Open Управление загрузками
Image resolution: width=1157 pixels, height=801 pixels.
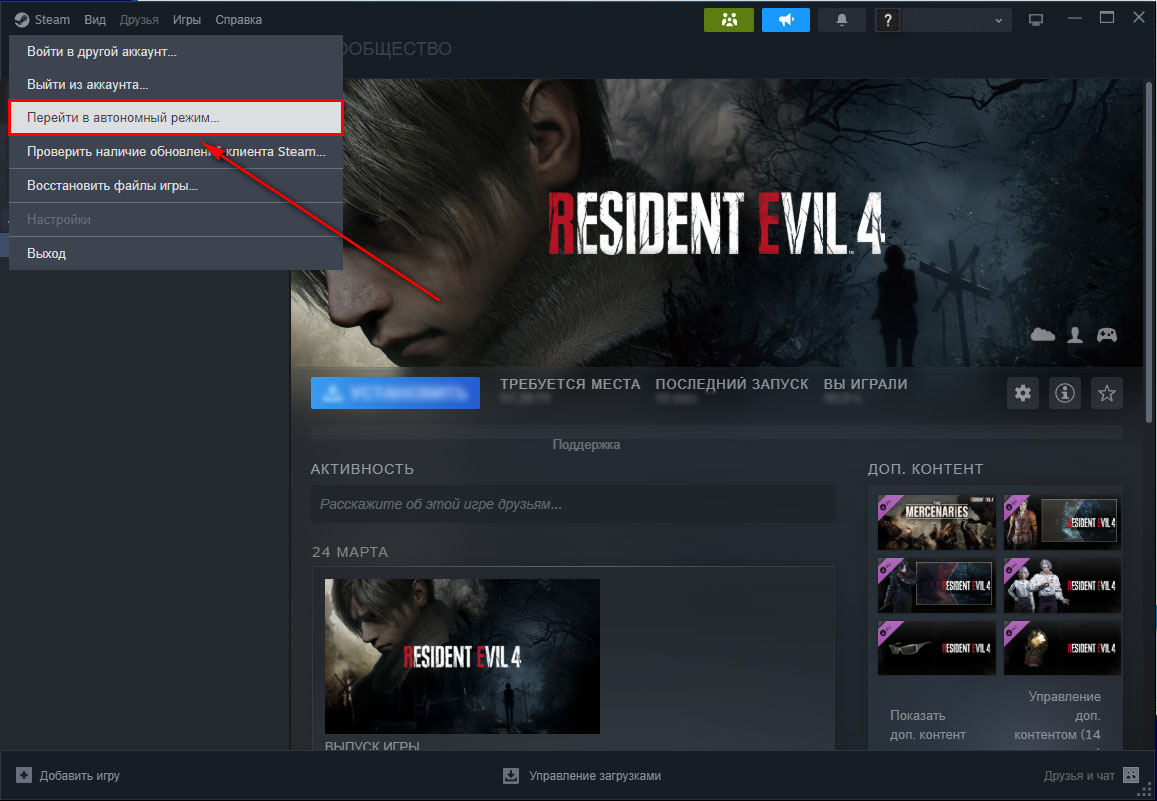pyautogui.click(x=581, y=776)
